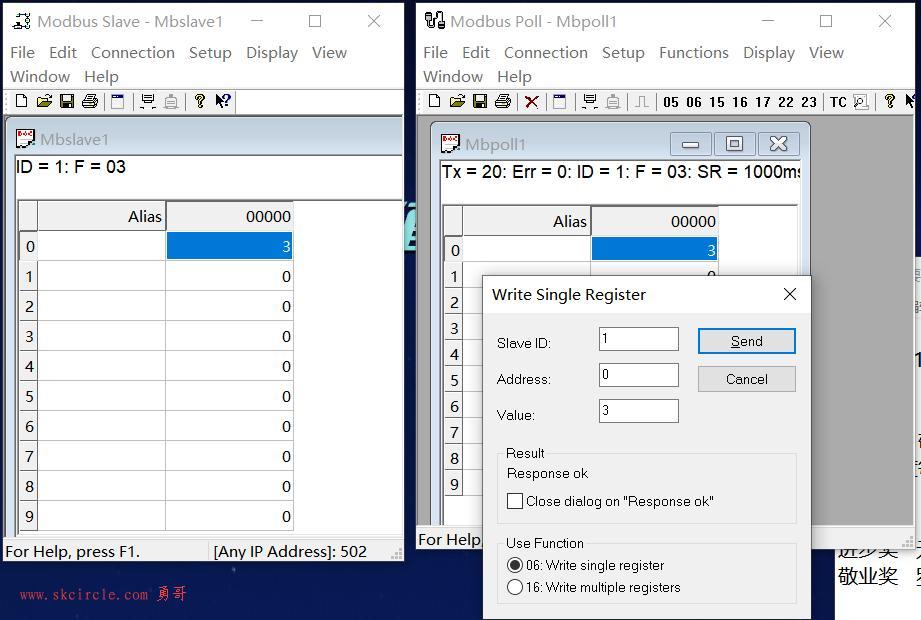Click Save icon in Modbus Slave toolbar

point(67,101)
